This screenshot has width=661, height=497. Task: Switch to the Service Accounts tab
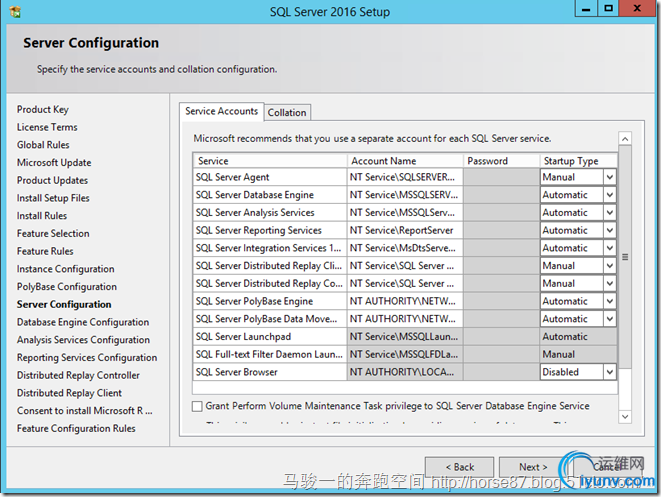point(222,111)
